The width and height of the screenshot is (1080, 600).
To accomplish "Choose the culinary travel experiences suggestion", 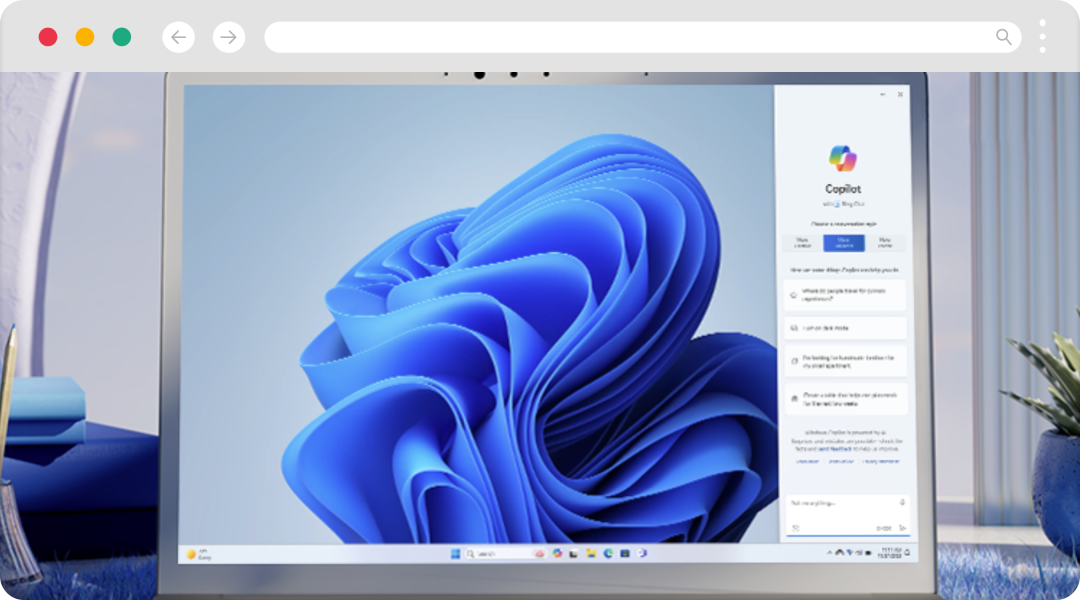I will pos(845,295).
